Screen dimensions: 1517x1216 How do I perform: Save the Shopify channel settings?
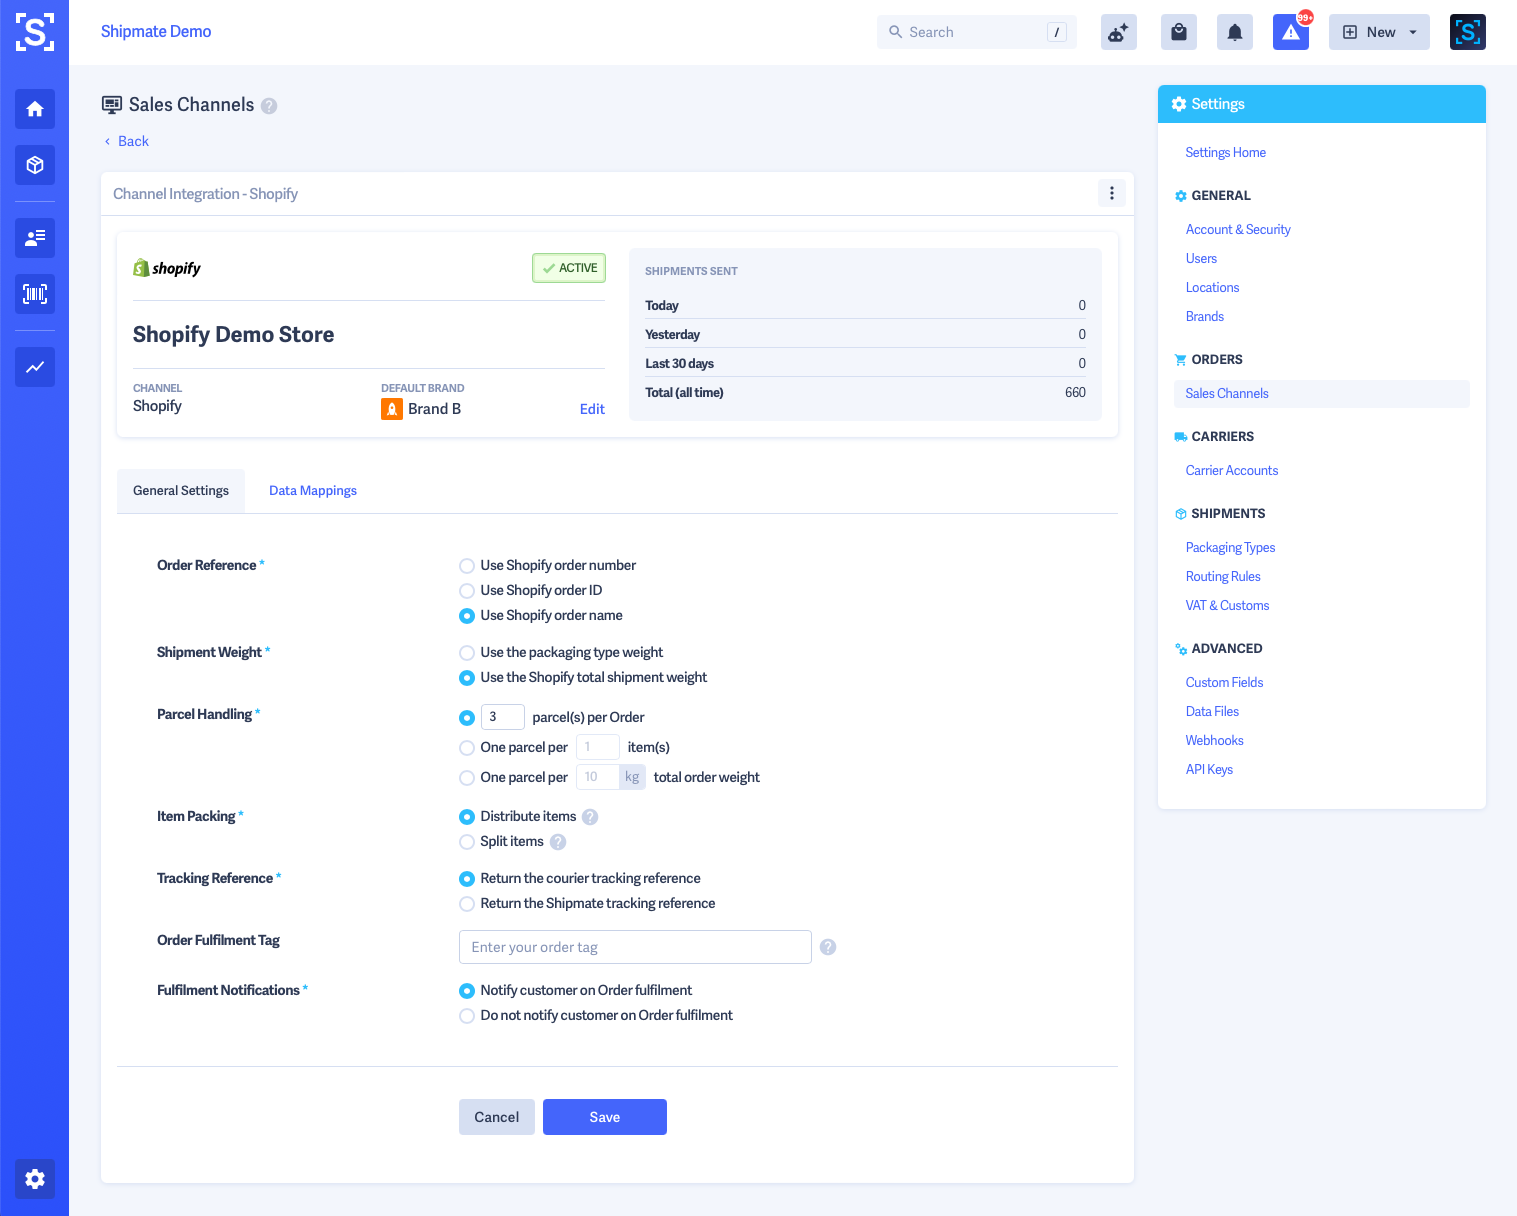tap(604, 1116)
